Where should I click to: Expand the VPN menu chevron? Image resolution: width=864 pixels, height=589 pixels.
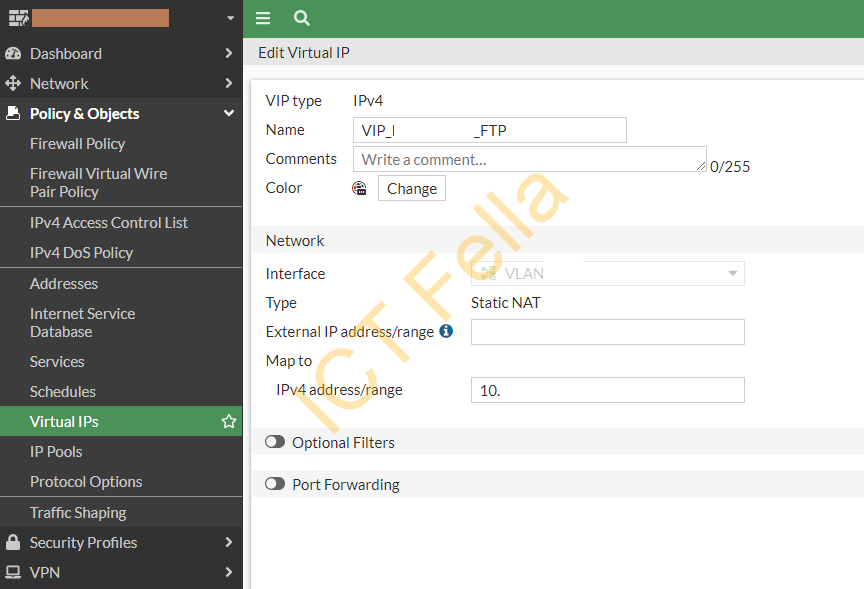(x=229, y=572)
